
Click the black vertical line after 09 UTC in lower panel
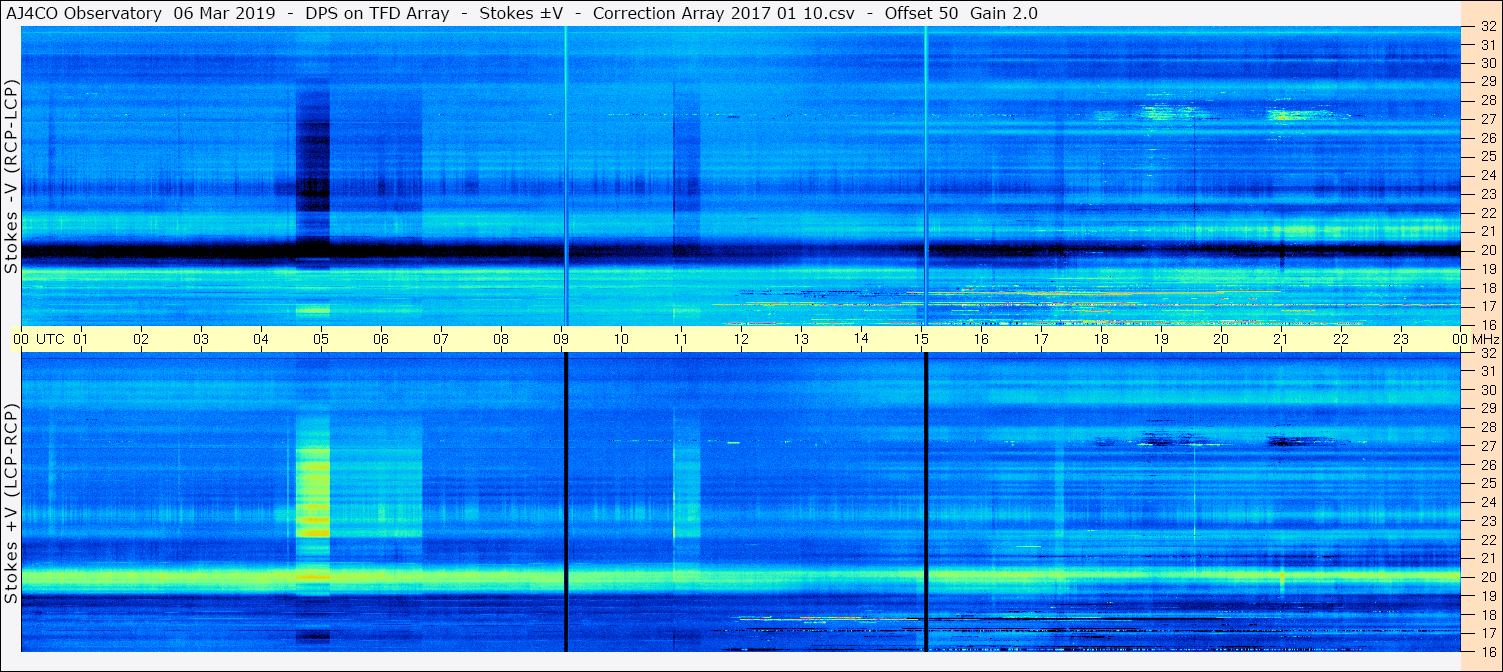(x=566, y=502)
